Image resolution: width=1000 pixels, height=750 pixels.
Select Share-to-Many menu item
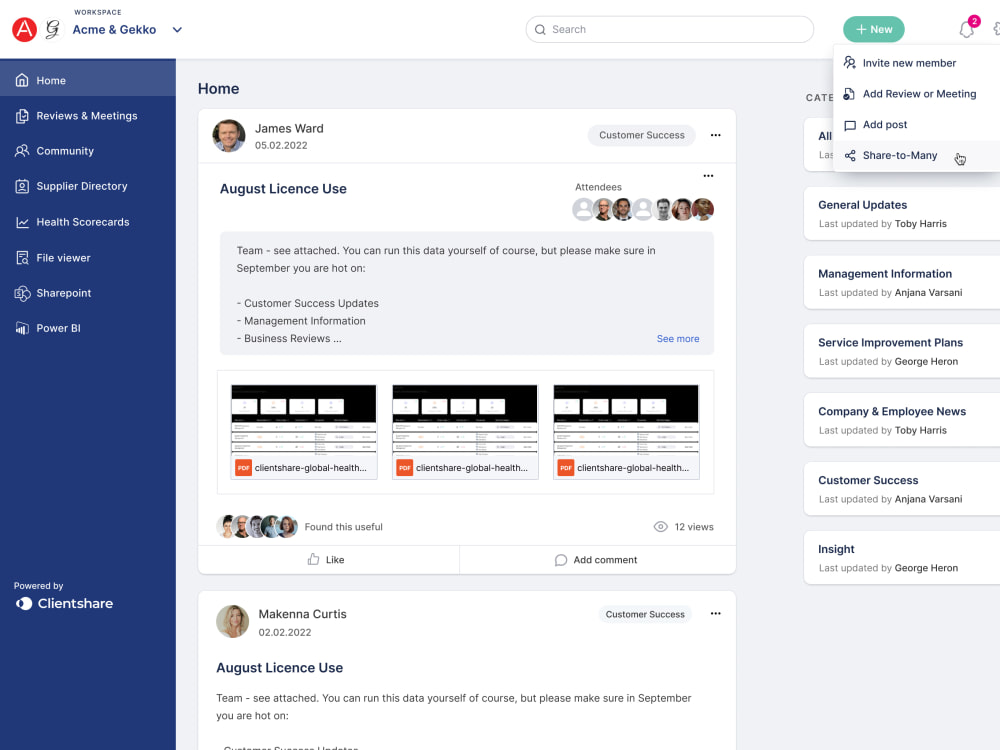coord(916,156)
